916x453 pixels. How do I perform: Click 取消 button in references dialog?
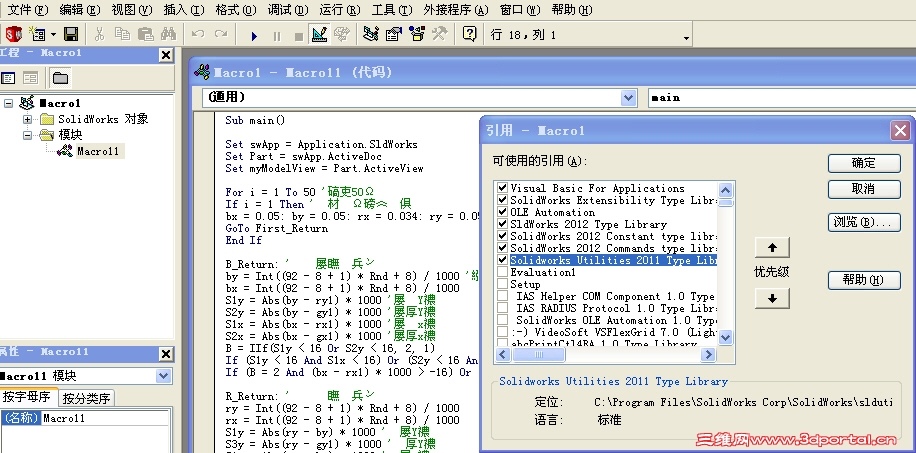pyautogui.click(x=864, y=189)
